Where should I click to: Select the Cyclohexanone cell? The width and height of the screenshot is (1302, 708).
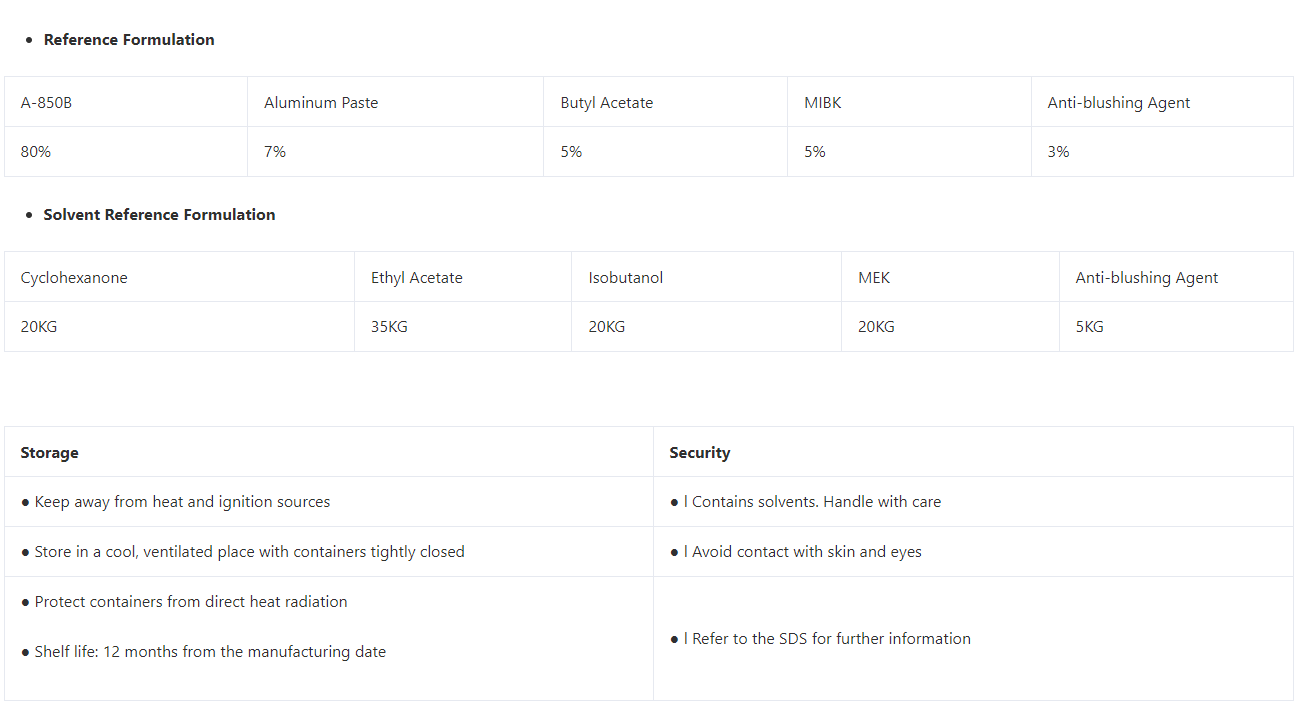180,277
